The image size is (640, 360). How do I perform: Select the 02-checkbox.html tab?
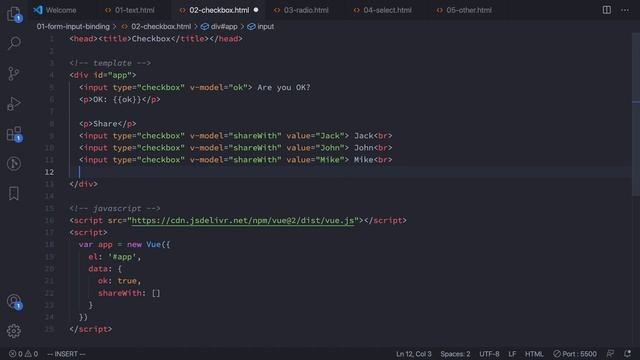point(219,10)
